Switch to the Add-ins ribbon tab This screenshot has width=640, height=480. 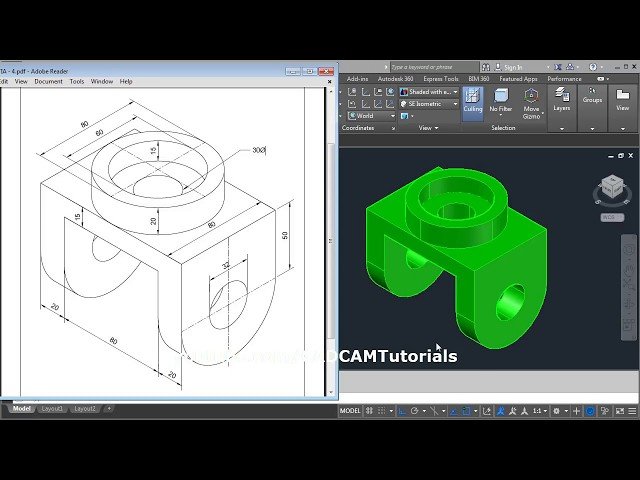[358, 79]
